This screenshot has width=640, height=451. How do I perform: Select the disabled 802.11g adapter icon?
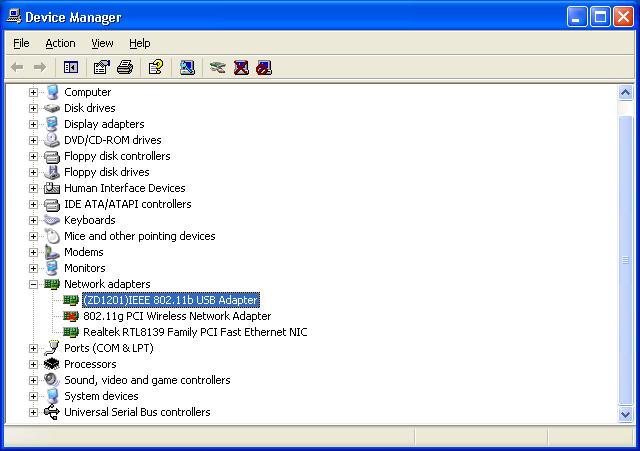click(71, 316)
